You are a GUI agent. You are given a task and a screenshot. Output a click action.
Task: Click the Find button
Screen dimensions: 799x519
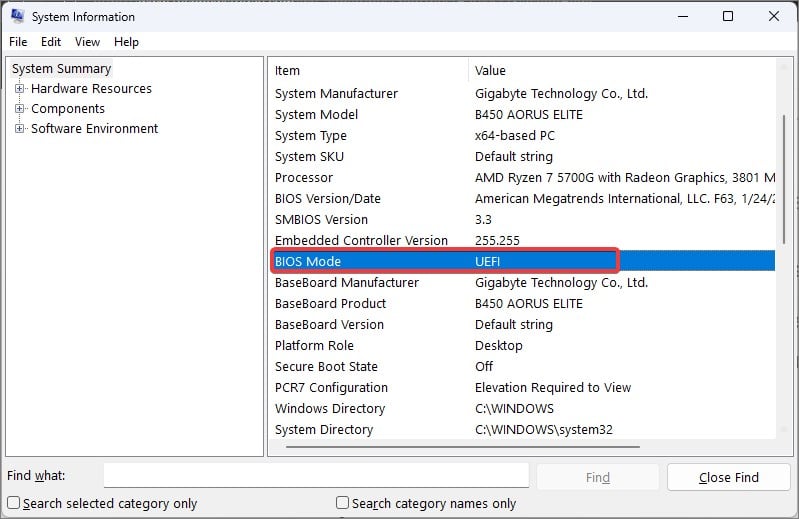click(597, 477)
